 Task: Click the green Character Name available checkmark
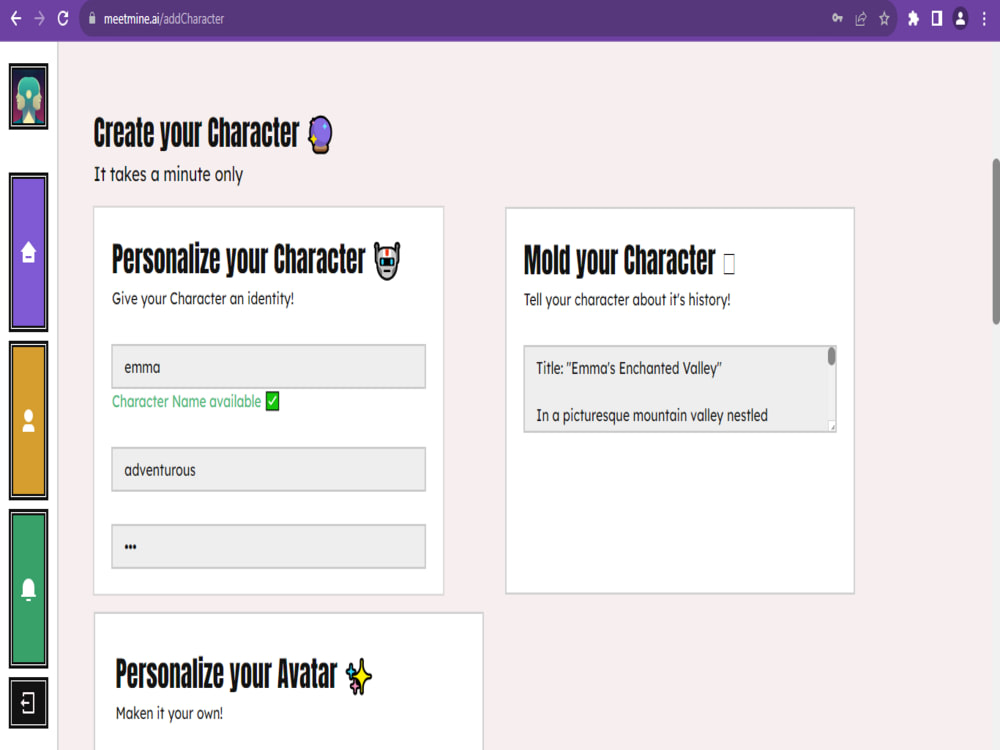272,401
